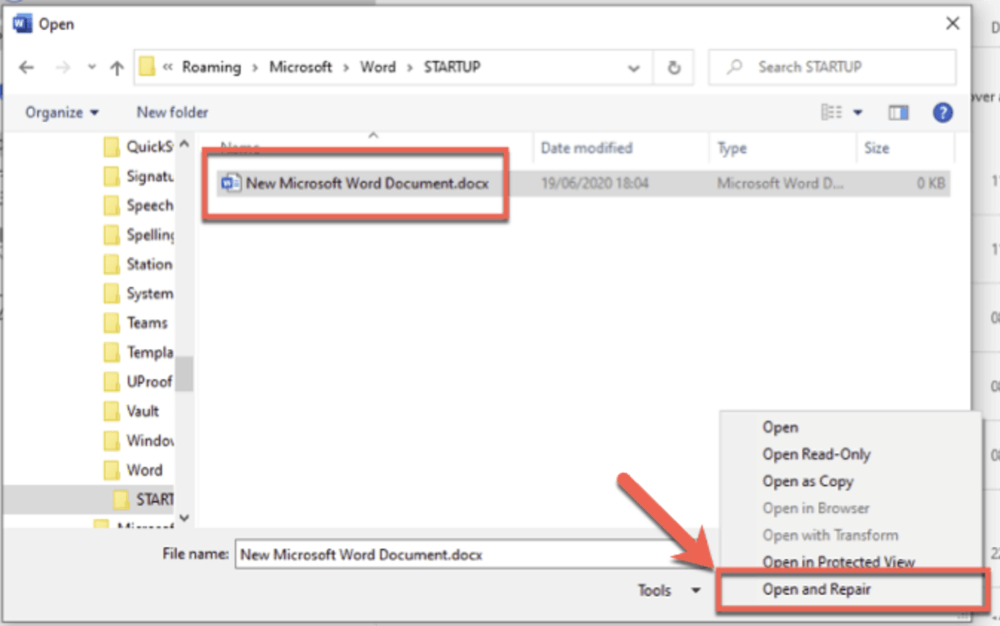The image size is (1000, 626).
Task: Expand the address bar path dropdown
Action: click(633, 68)
